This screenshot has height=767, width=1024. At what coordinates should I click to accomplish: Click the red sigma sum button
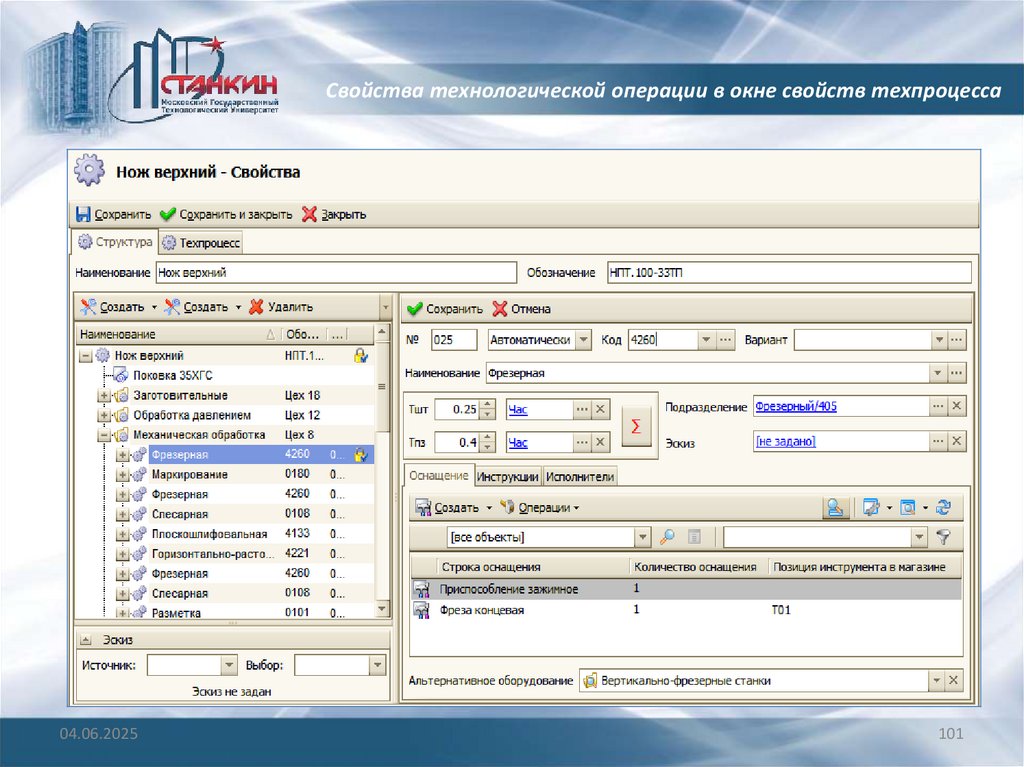coord(637,425)
